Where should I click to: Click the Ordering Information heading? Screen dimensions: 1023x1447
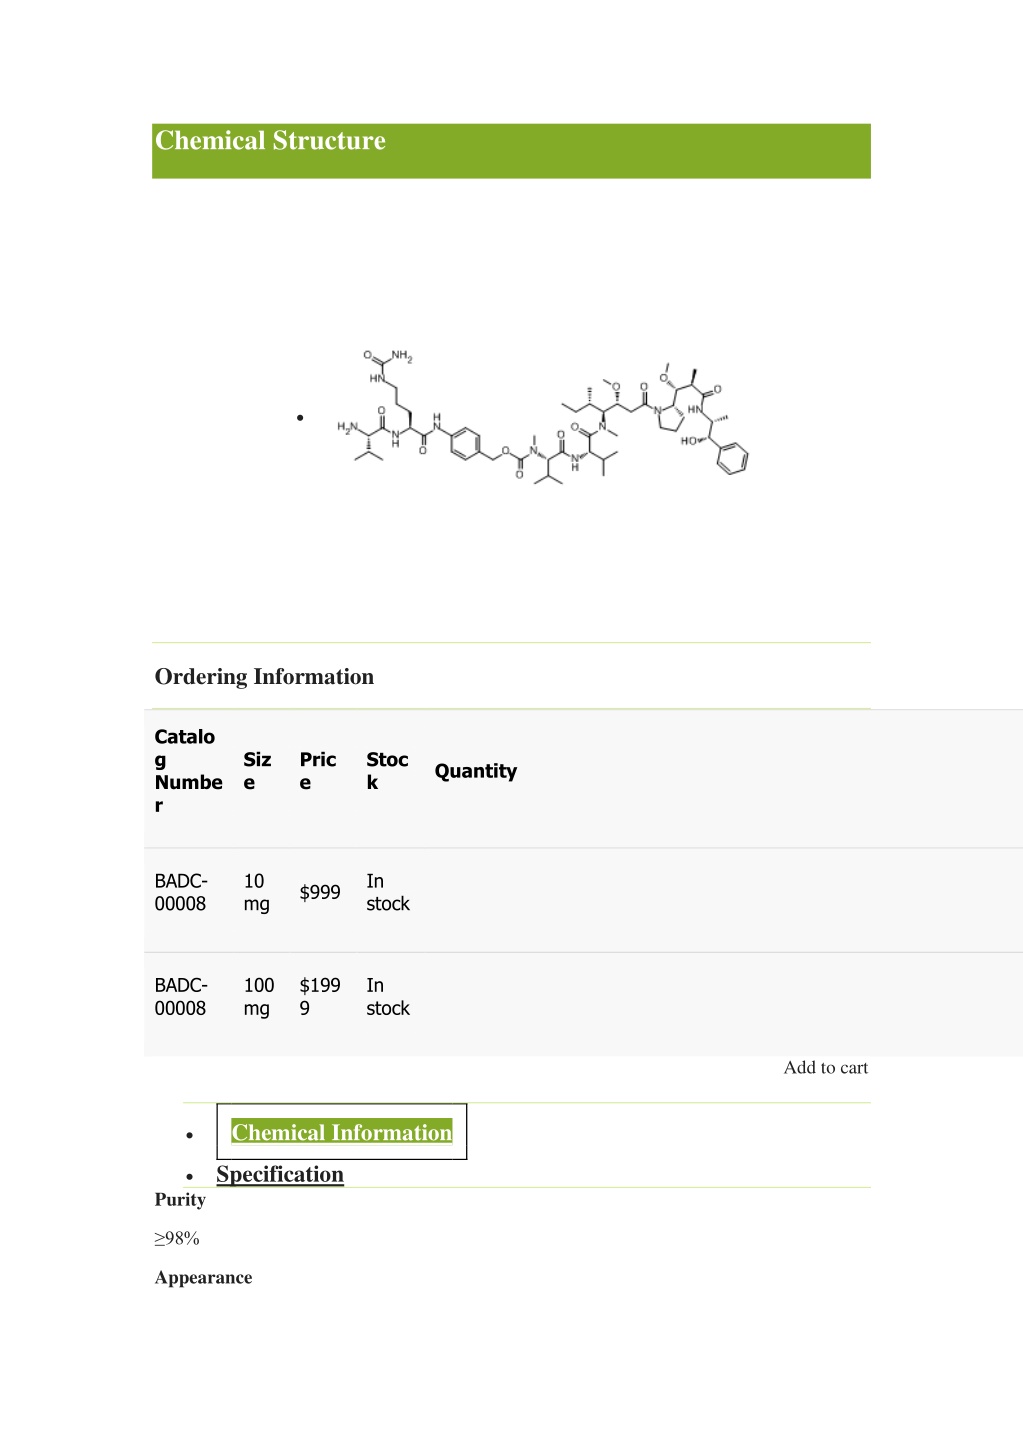coord(264,677)
